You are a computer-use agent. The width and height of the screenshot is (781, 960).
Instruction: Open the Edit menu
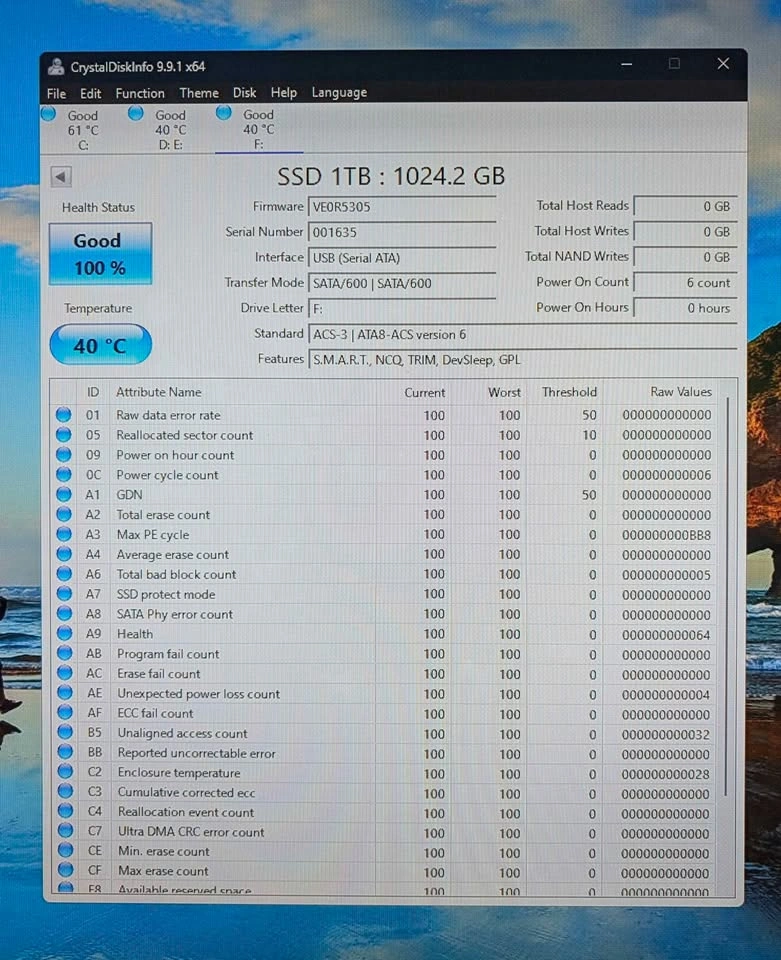point(90,93)
